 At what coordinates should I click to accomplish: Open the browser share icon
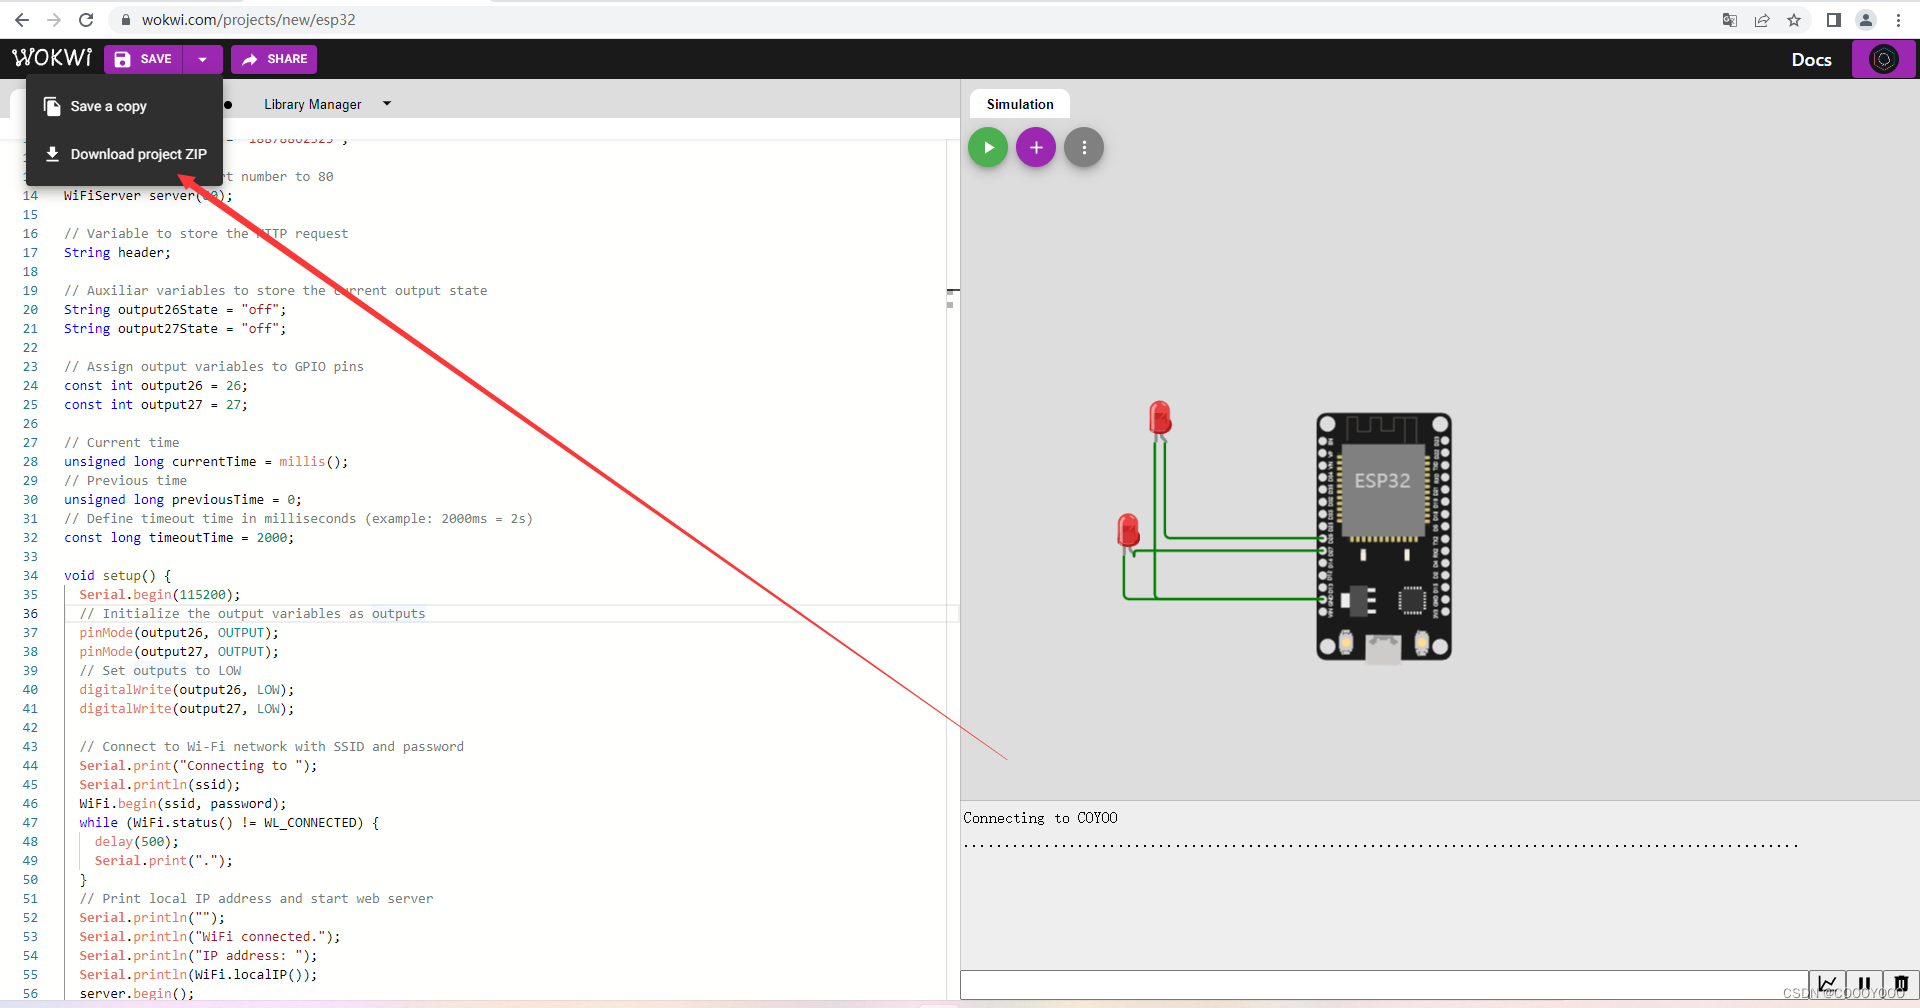pos(1762,19)
